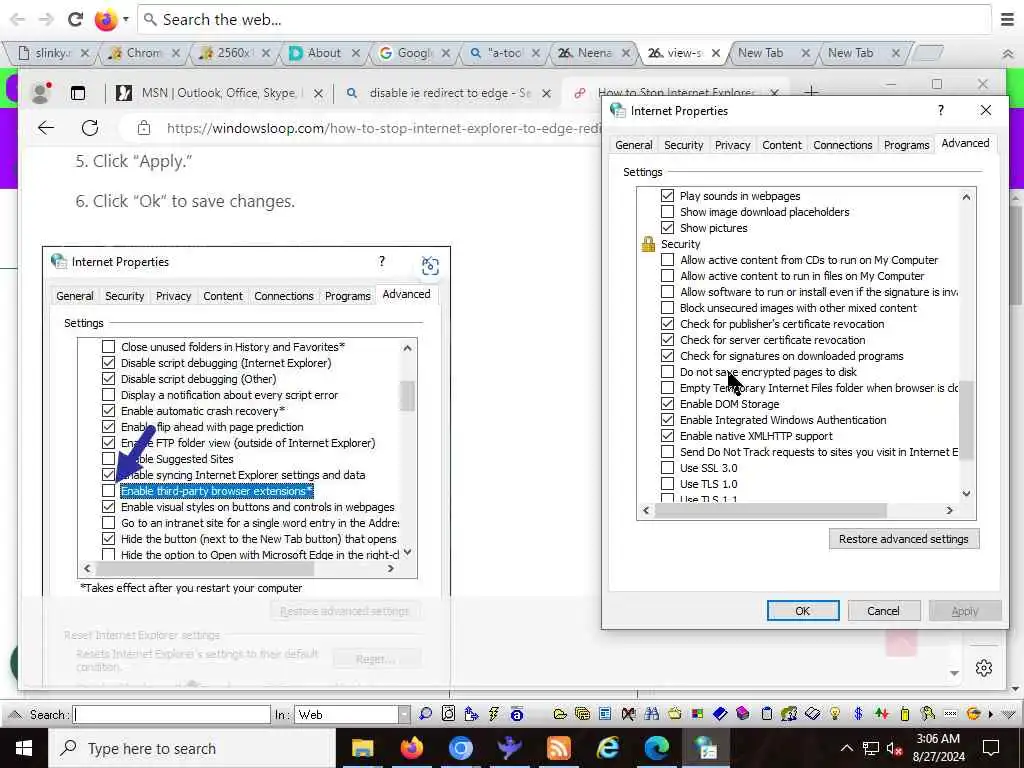Click the lightbulb icon in the bottom toolbar
Viewport: 1024px width, 768px height.
(x=835, y=714)
